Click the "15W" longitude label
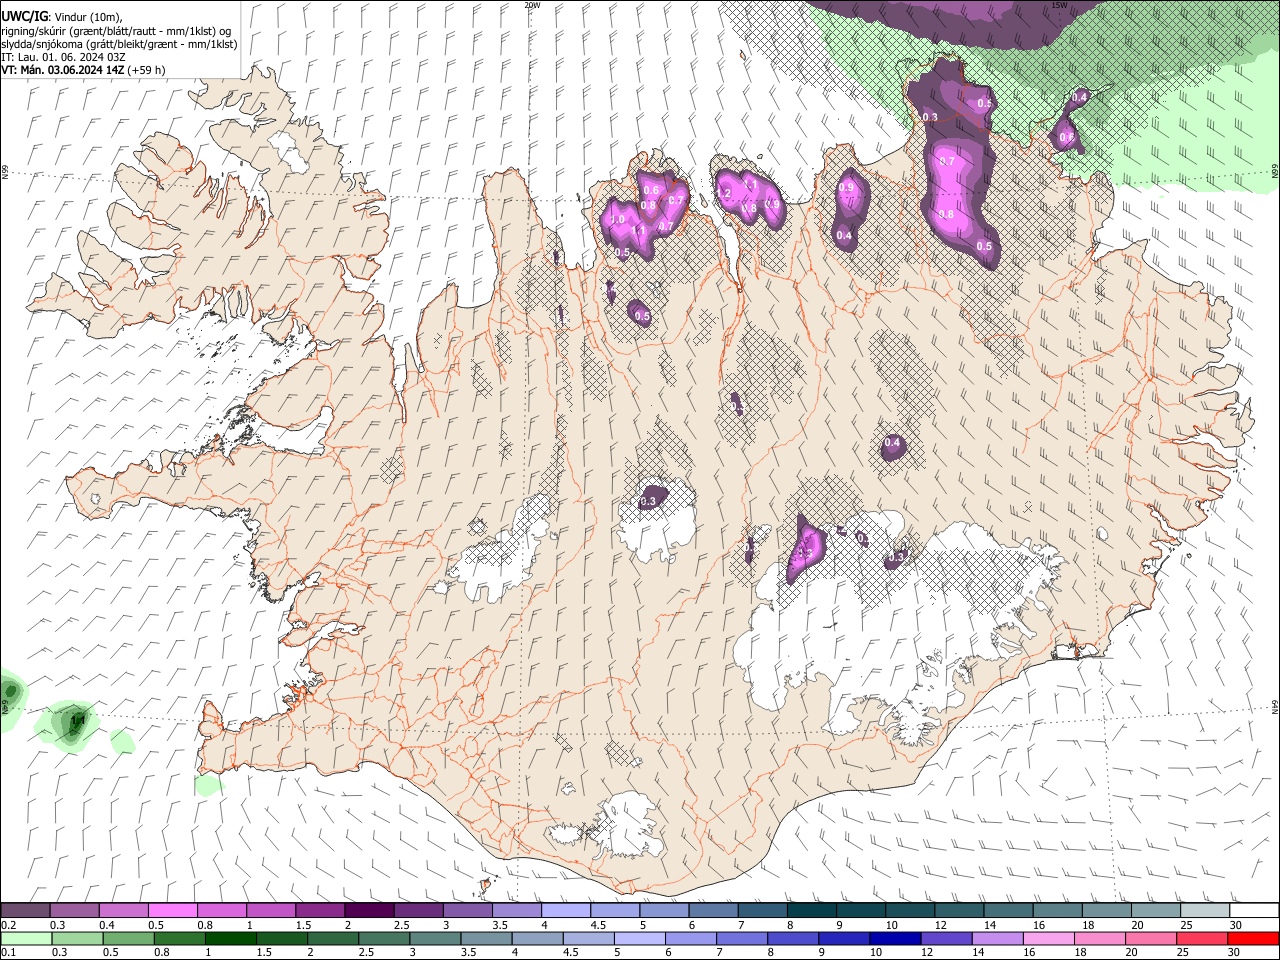Image resolution: width=1280 pixels, height=960 pixels. point(1059,5)
